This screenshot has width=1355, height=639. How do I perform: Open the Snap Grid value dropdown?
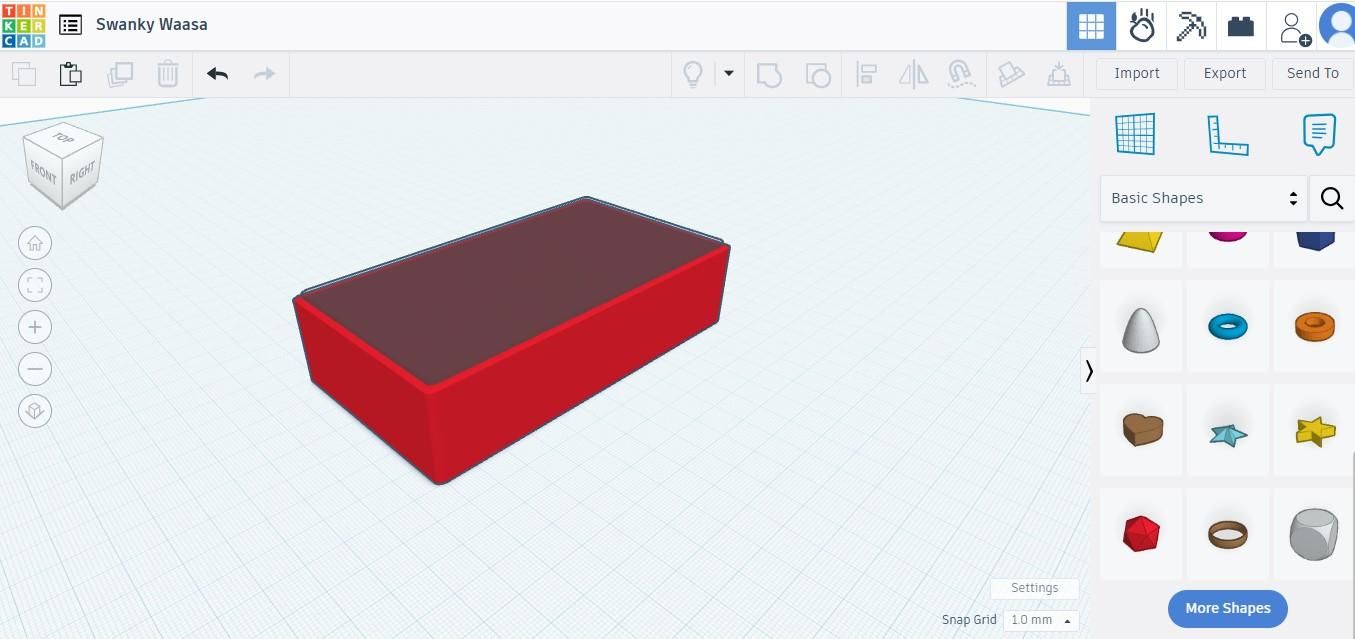[x=1041, y=620]
